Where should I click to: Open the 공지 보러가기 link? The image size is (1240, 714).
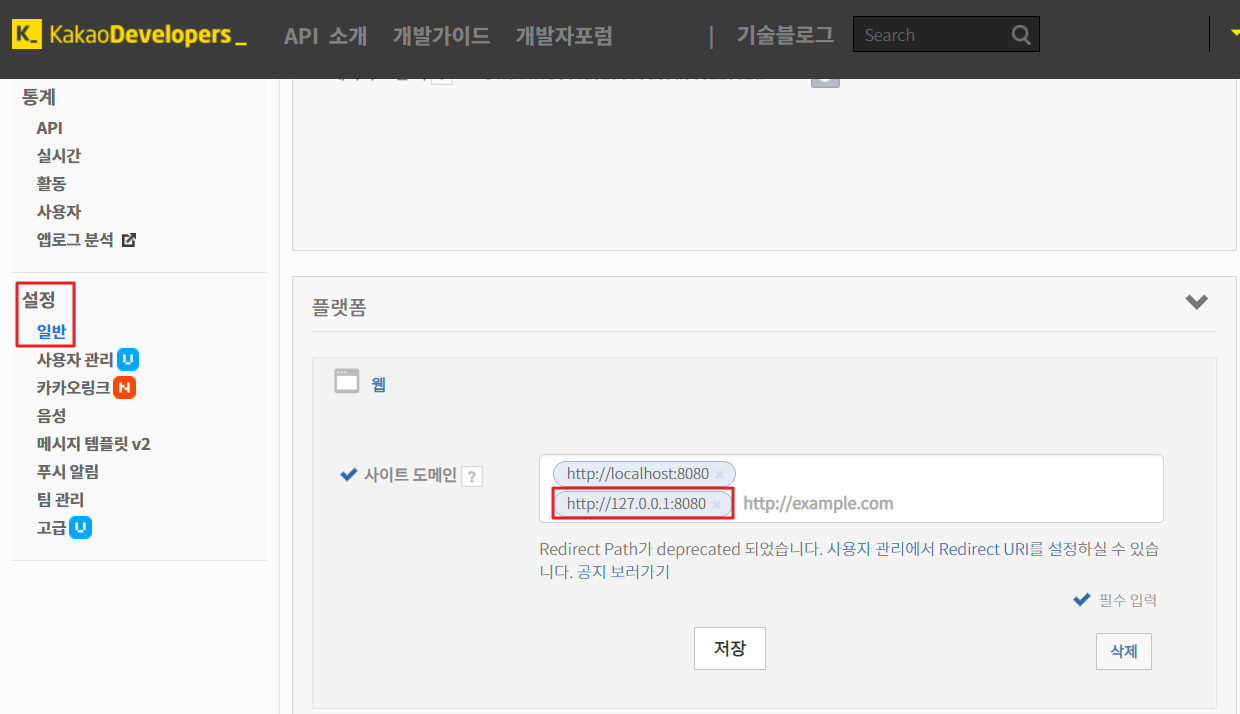[623, 572]
